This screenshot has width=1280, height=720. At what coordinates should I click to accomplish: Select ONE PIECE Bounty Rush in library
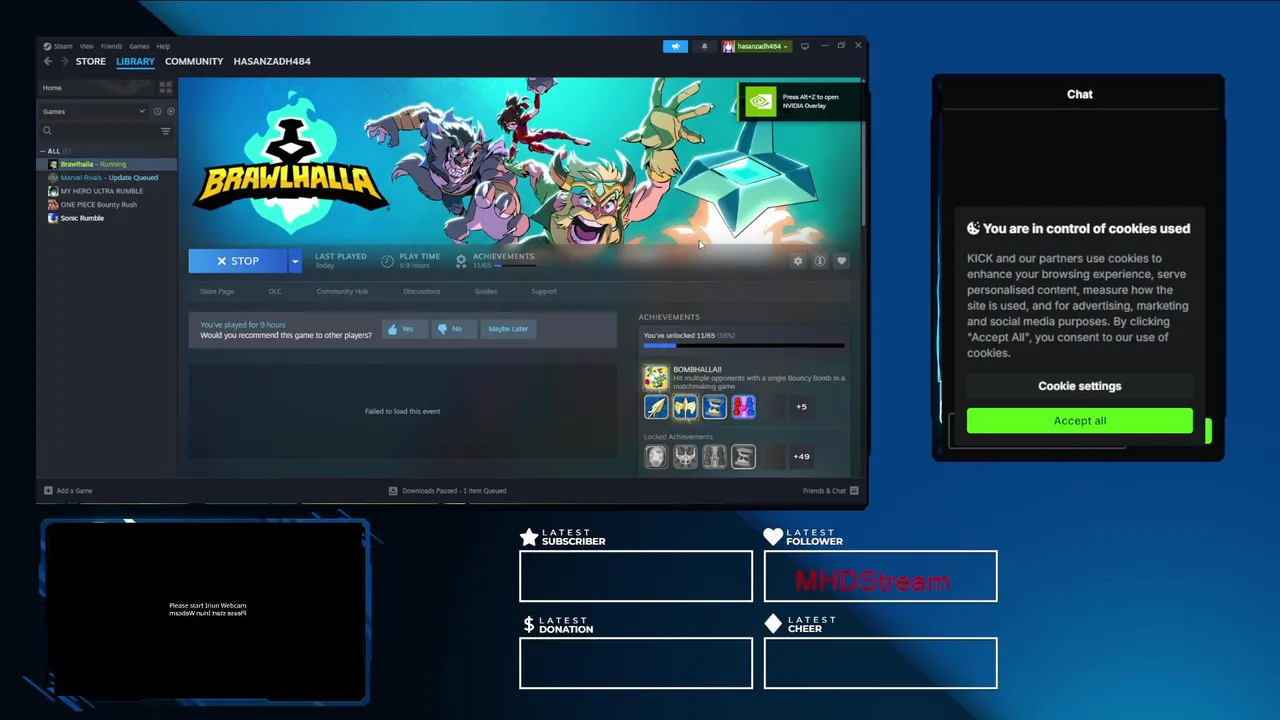click(x=98, y=204)
